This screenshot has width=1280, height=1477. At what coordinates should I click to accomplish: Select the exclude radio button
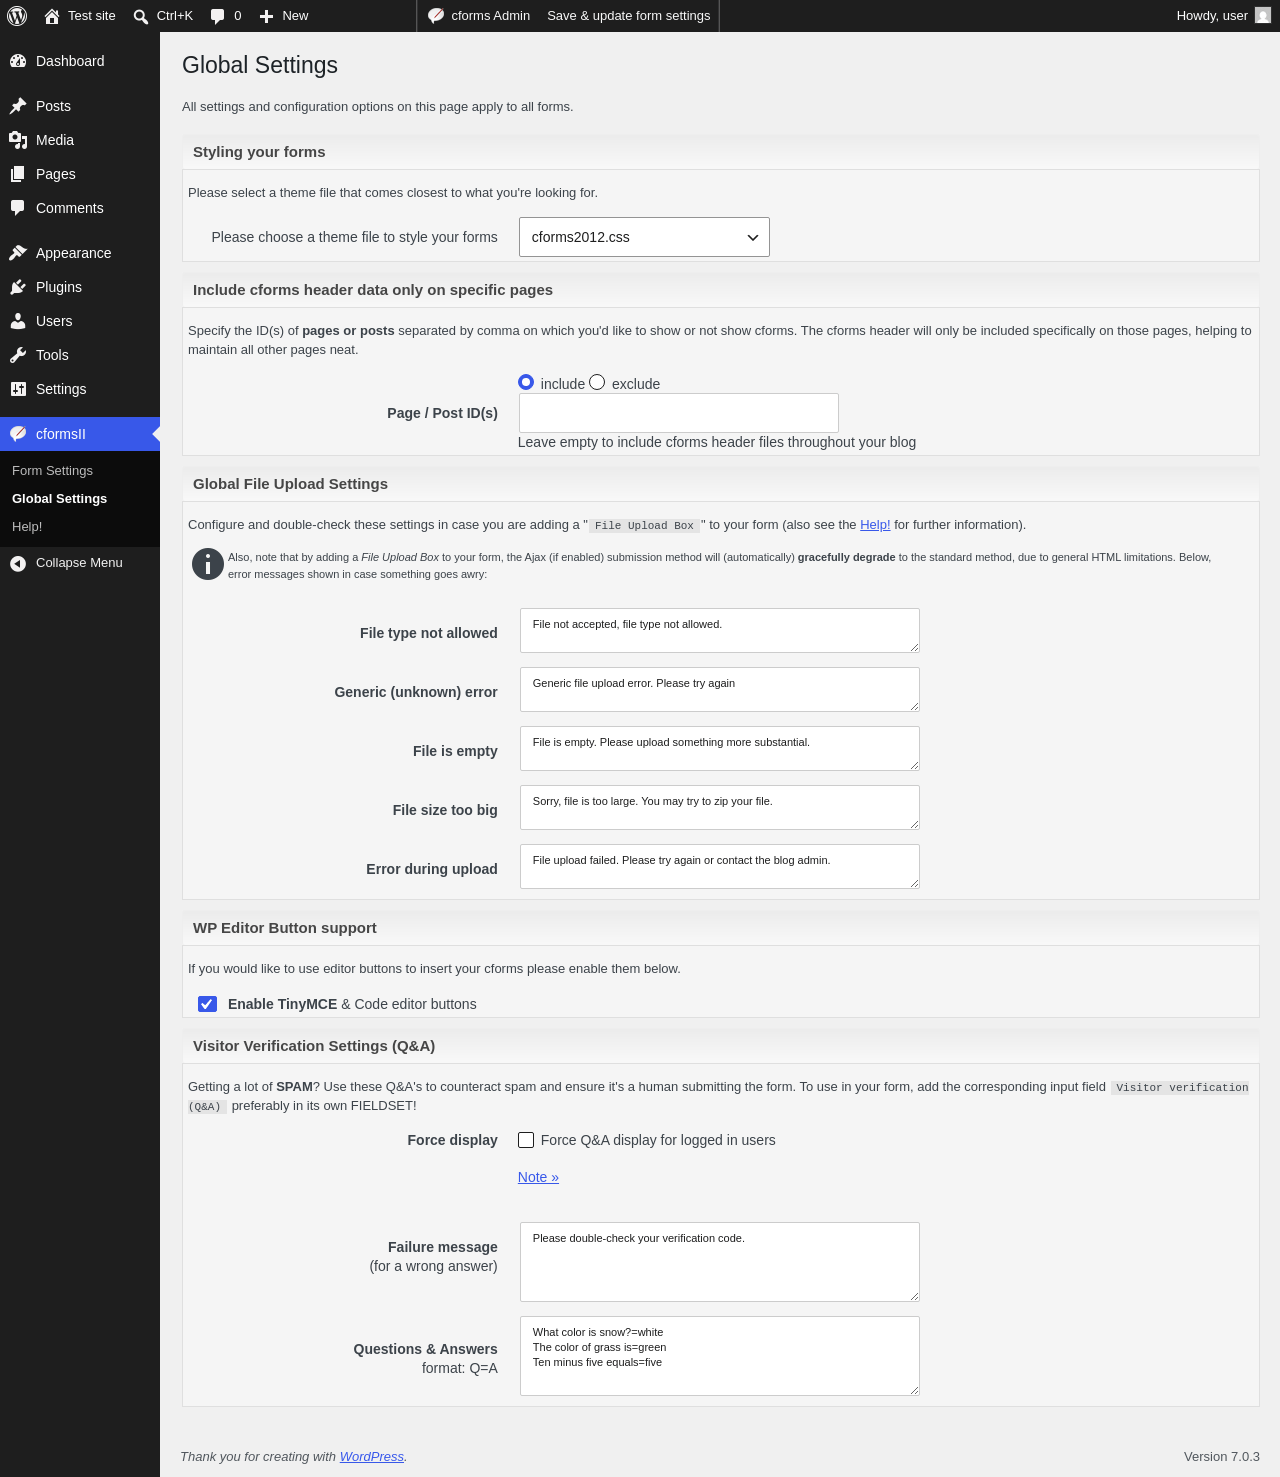point(597,382)
